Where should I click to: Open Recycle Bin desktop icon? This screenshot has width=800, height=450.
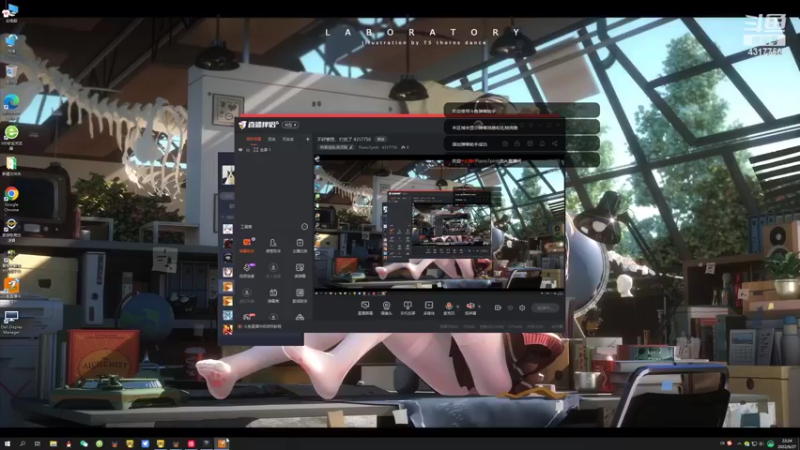click(x=11, y=74)
